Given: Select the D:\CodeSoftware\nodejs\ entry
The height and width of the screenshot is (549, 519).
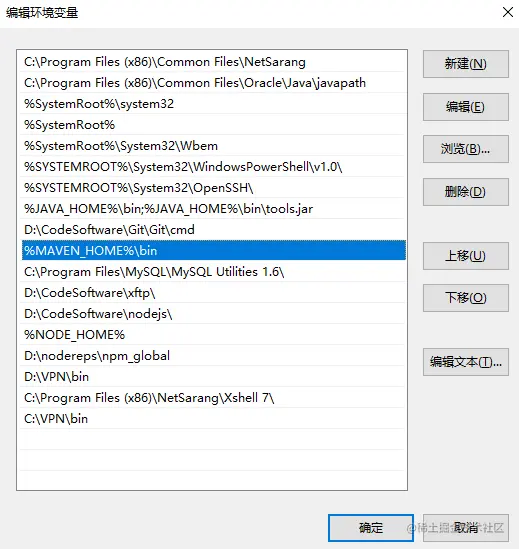Looking at the screenshot, I should [x=213, y=314].
